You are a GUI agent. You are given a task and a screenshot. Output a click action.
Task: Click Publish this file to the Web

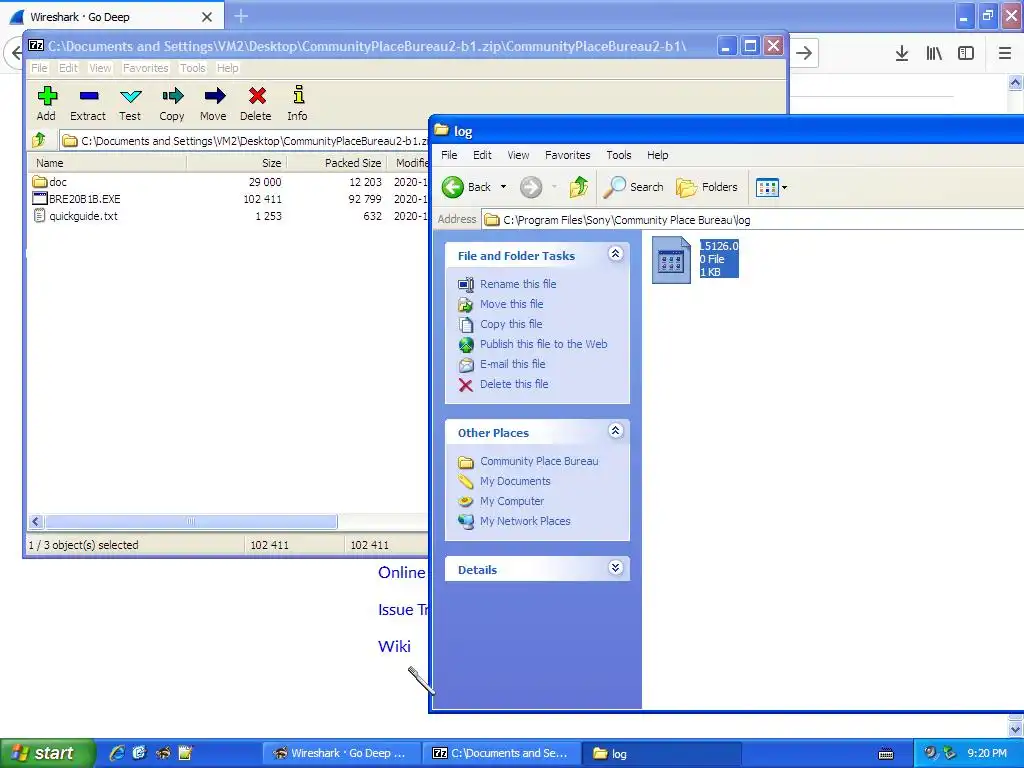pos(543,344)
